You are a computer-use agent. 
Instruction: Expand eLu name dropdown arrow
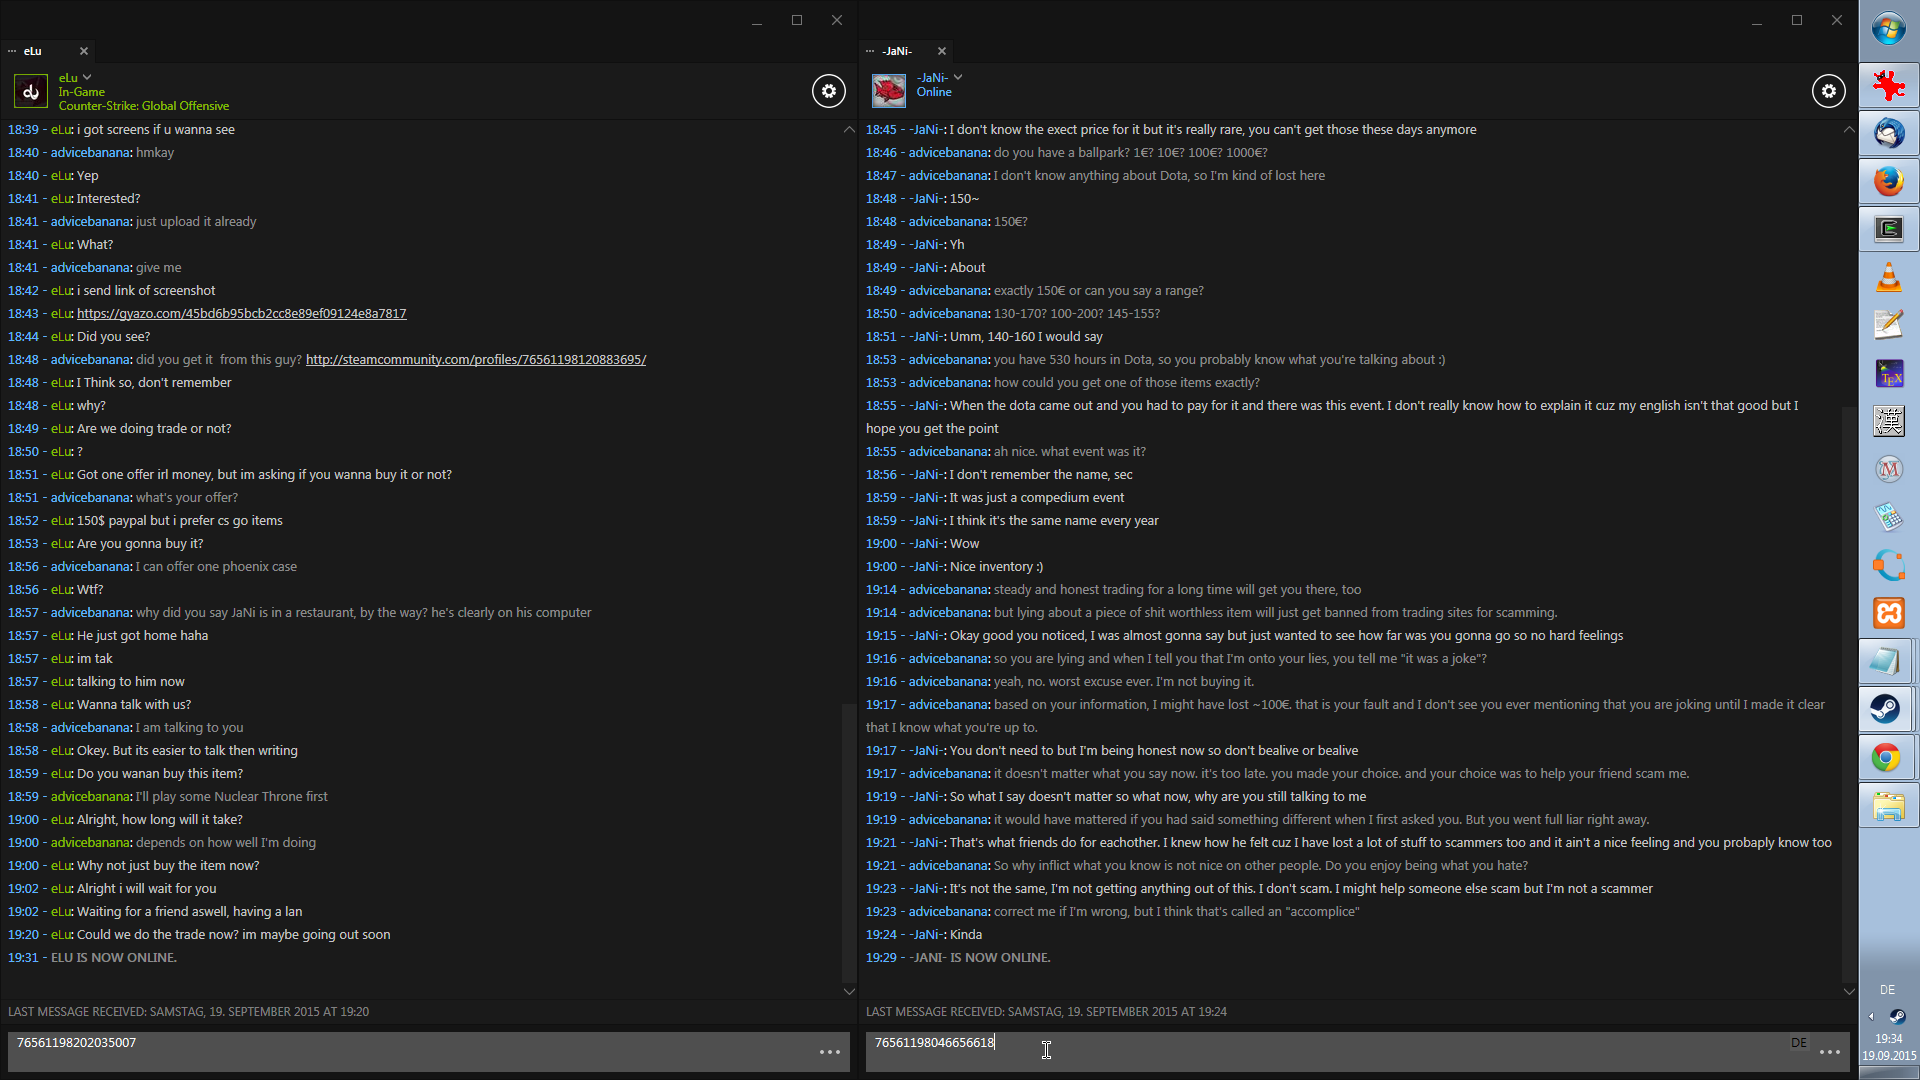pos(87,77)
